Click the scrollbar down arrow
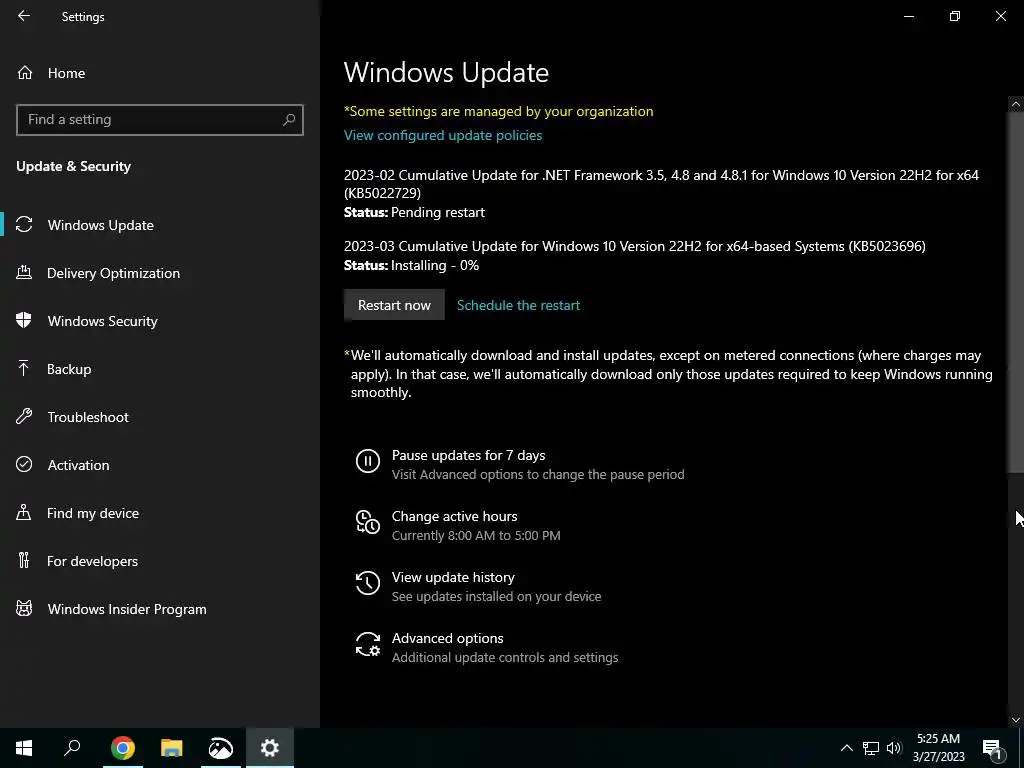 pyautogui.click(x=1016, y=720)
